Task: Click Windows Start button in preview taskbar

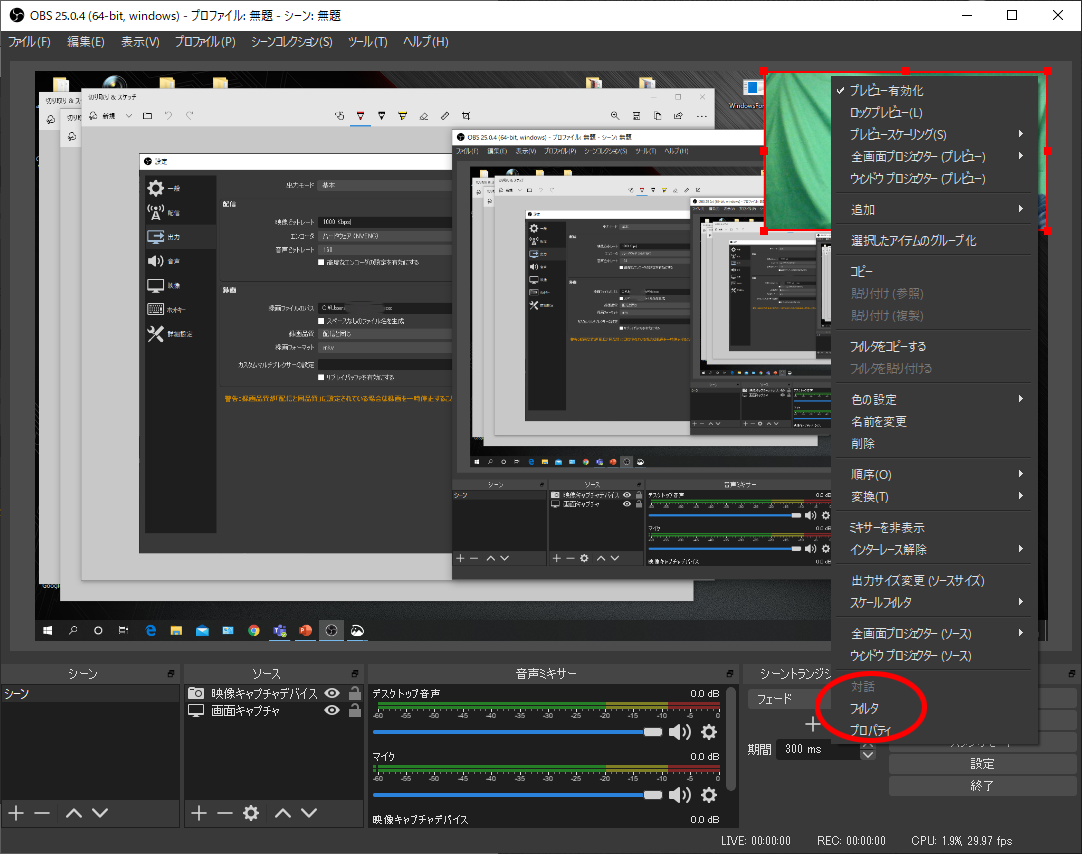Action: pyautogui.click(x=48, y=630)
